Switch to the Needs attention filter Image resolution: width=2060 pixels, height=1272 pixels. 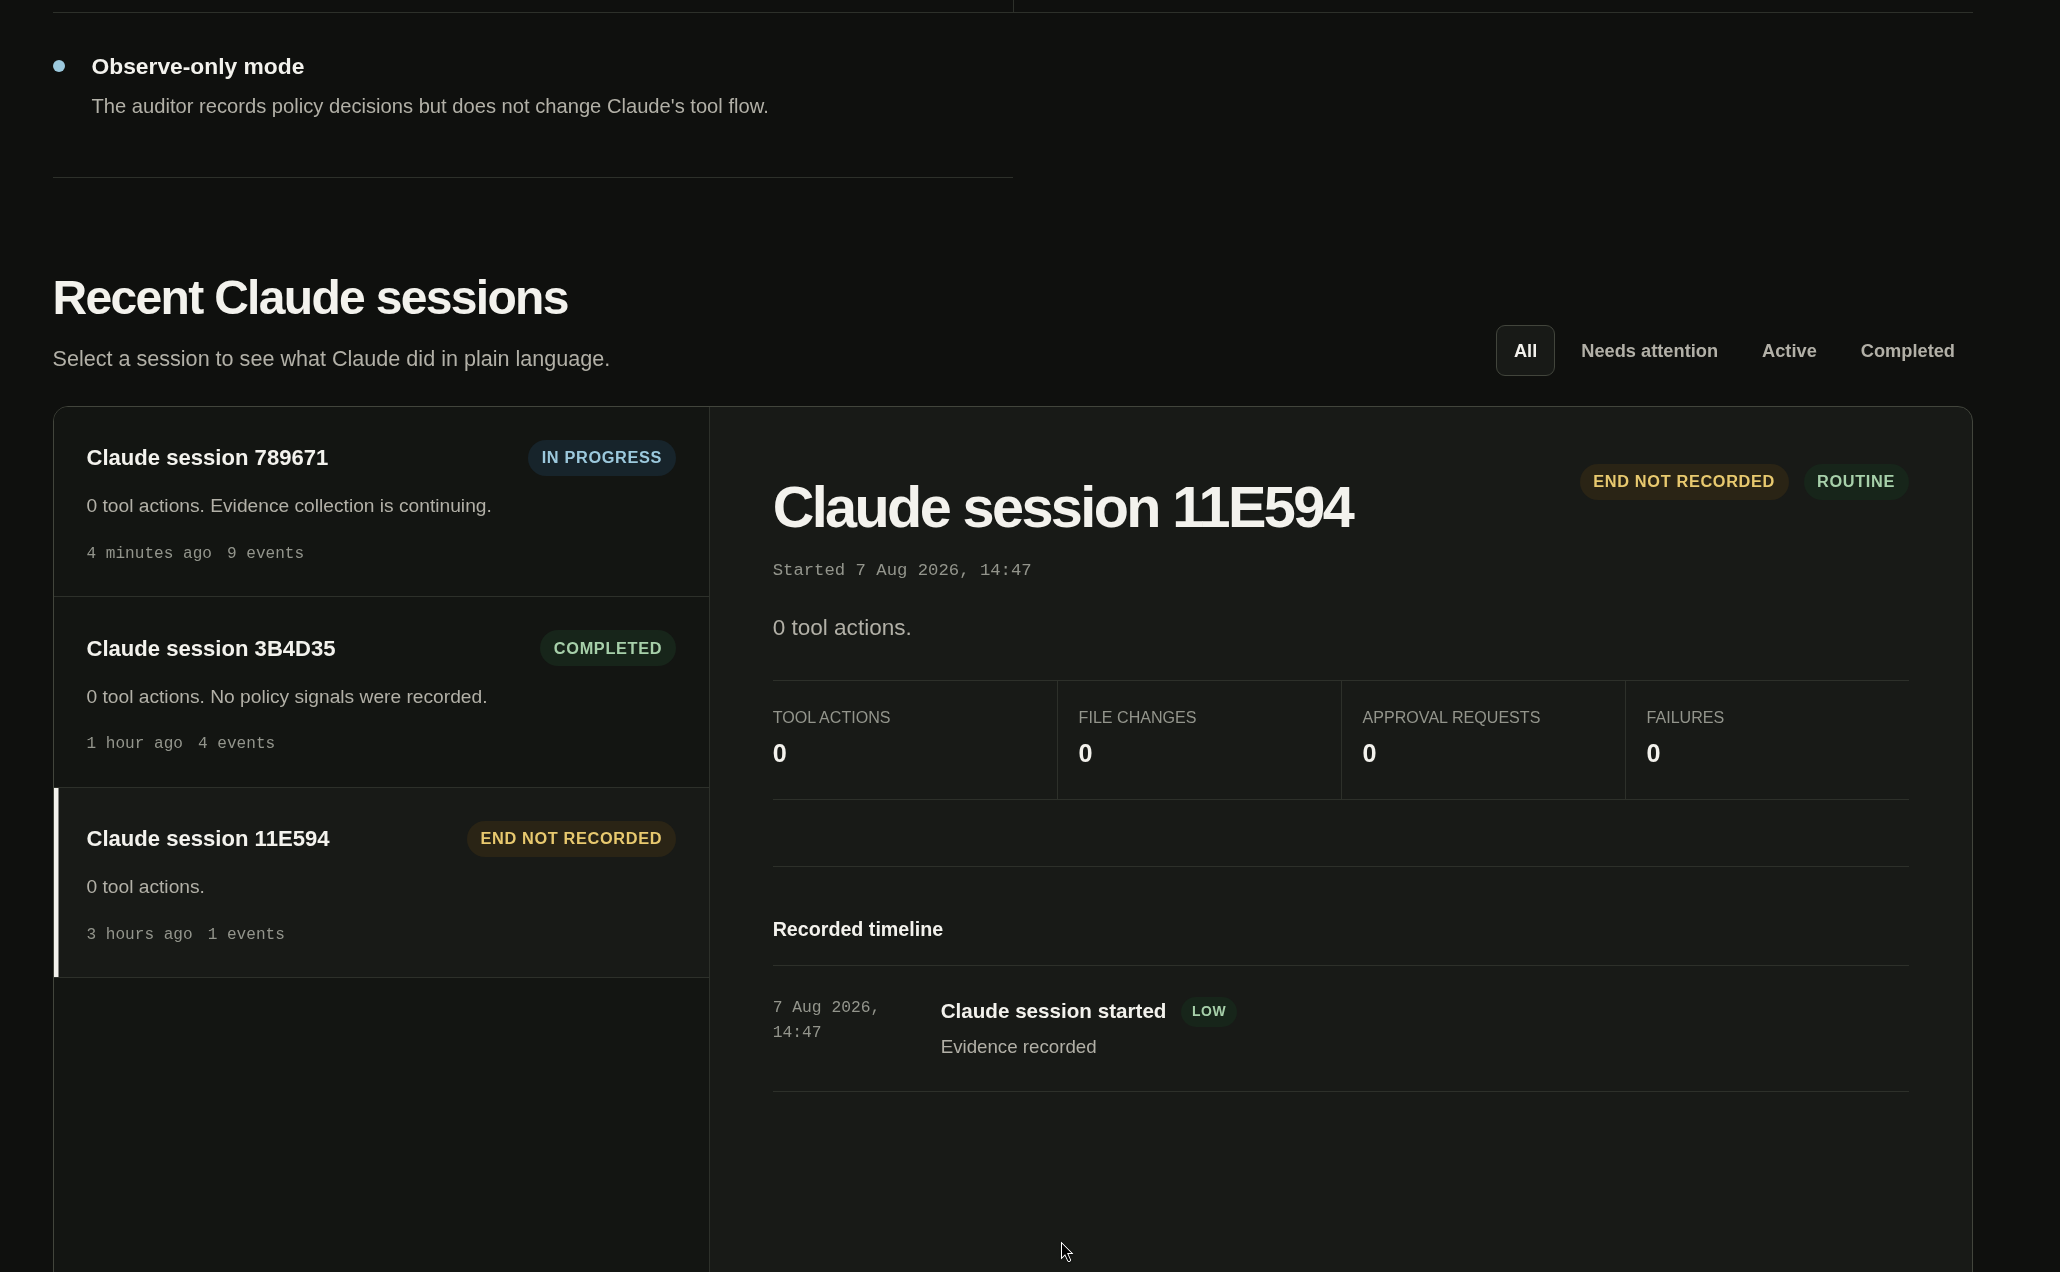[1649, 351]
